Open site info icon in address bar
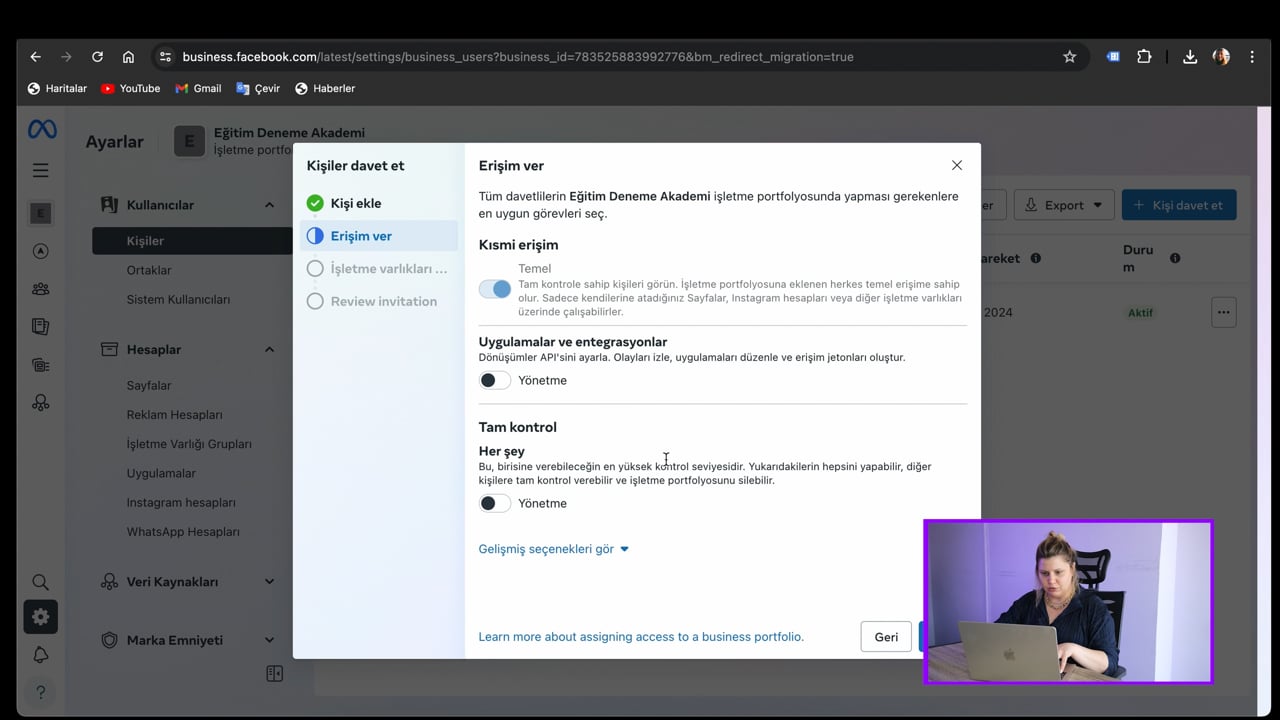1280x720 pixels. tap(166, 57)
